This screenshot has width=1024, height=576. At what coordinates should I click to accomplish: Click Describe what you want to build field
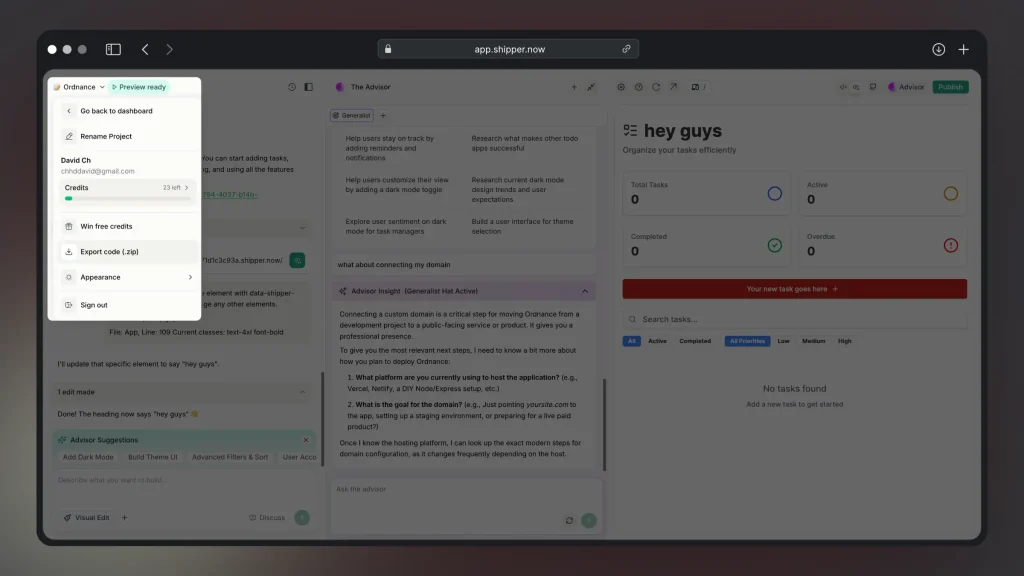coord(183,480)
